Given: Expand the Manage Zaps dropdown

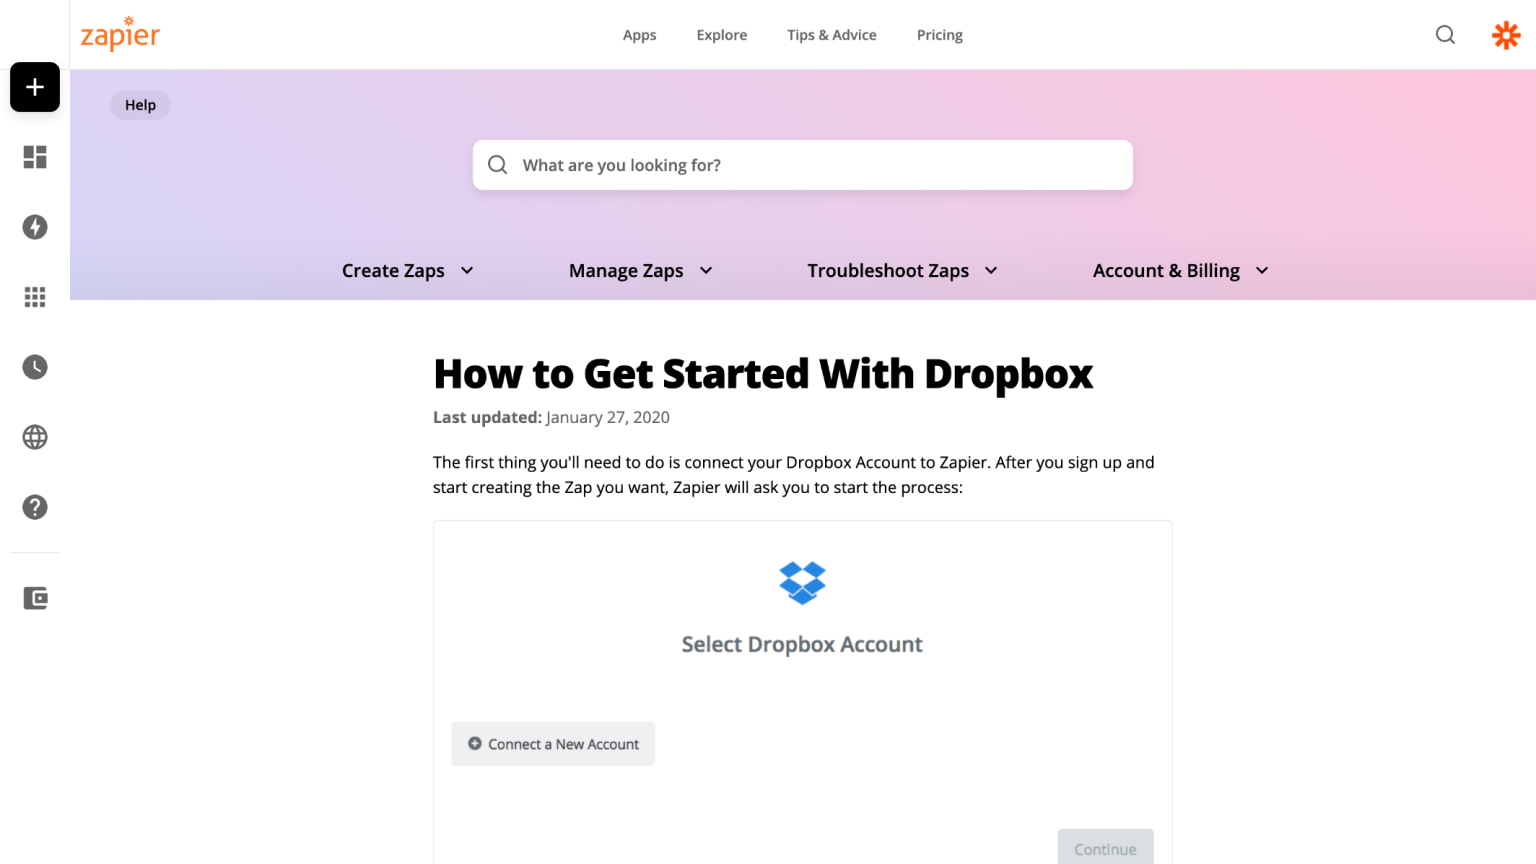Looking at the screenshot, I should [640, 271].
